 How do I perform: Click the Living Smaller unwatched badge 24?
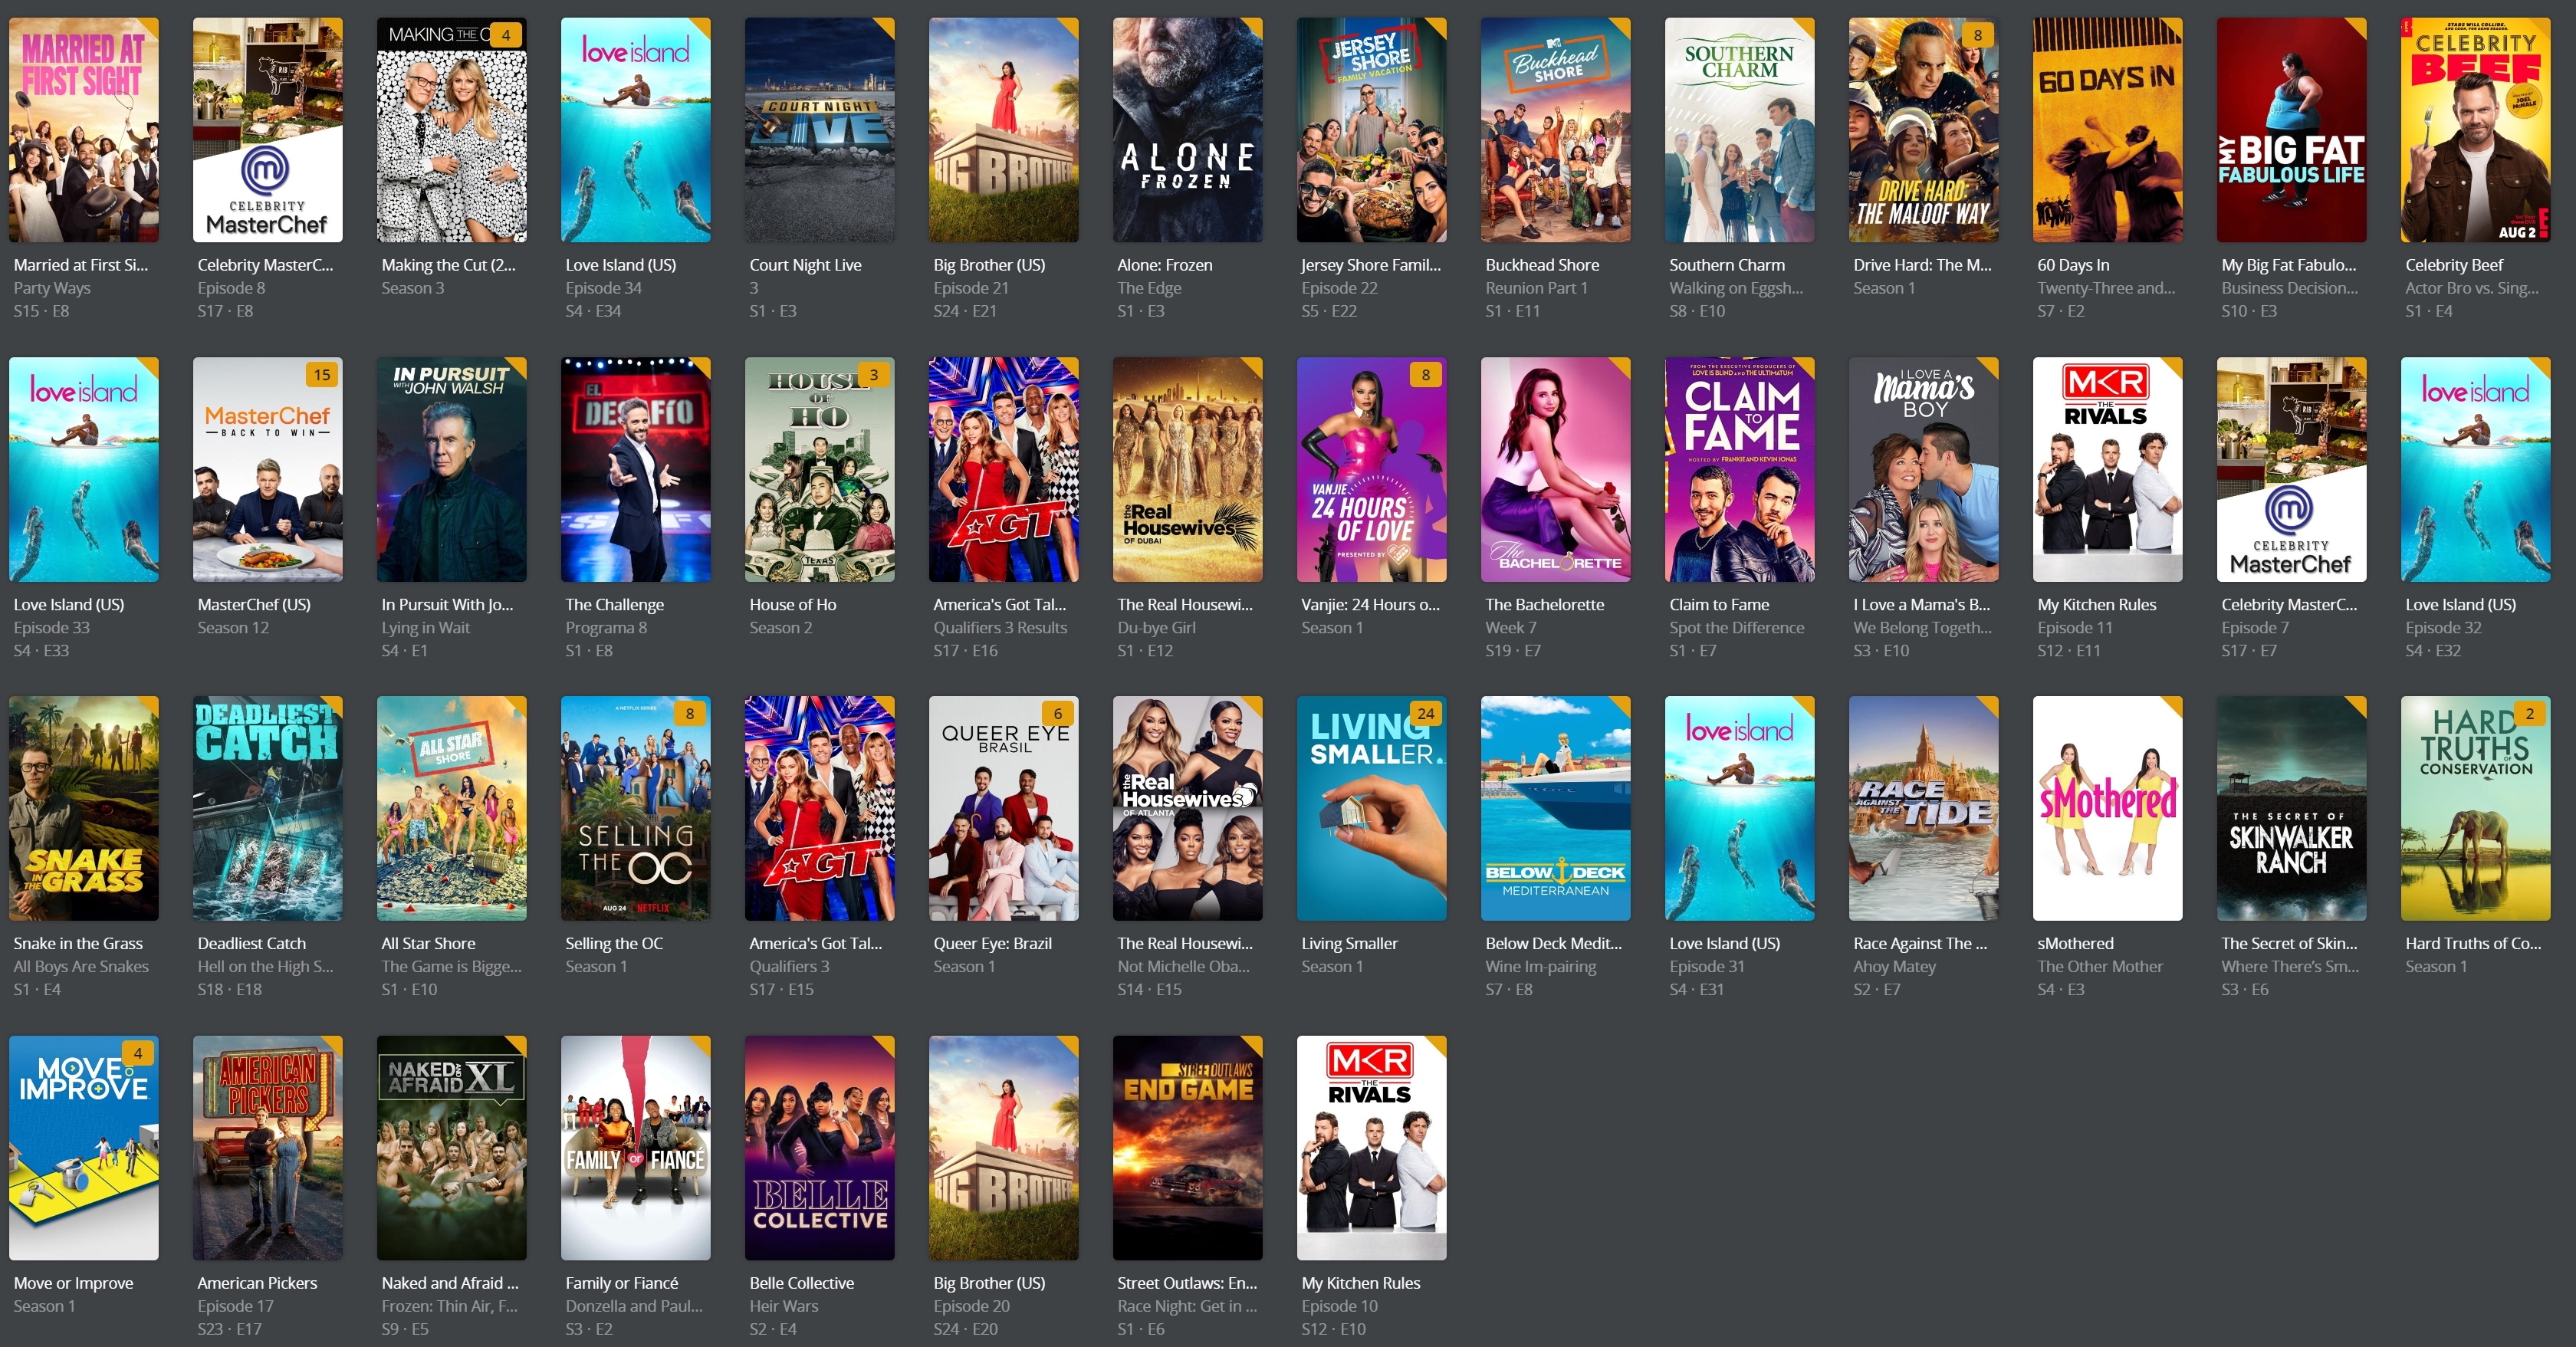pyautogui.click(x=1425, y=714)
